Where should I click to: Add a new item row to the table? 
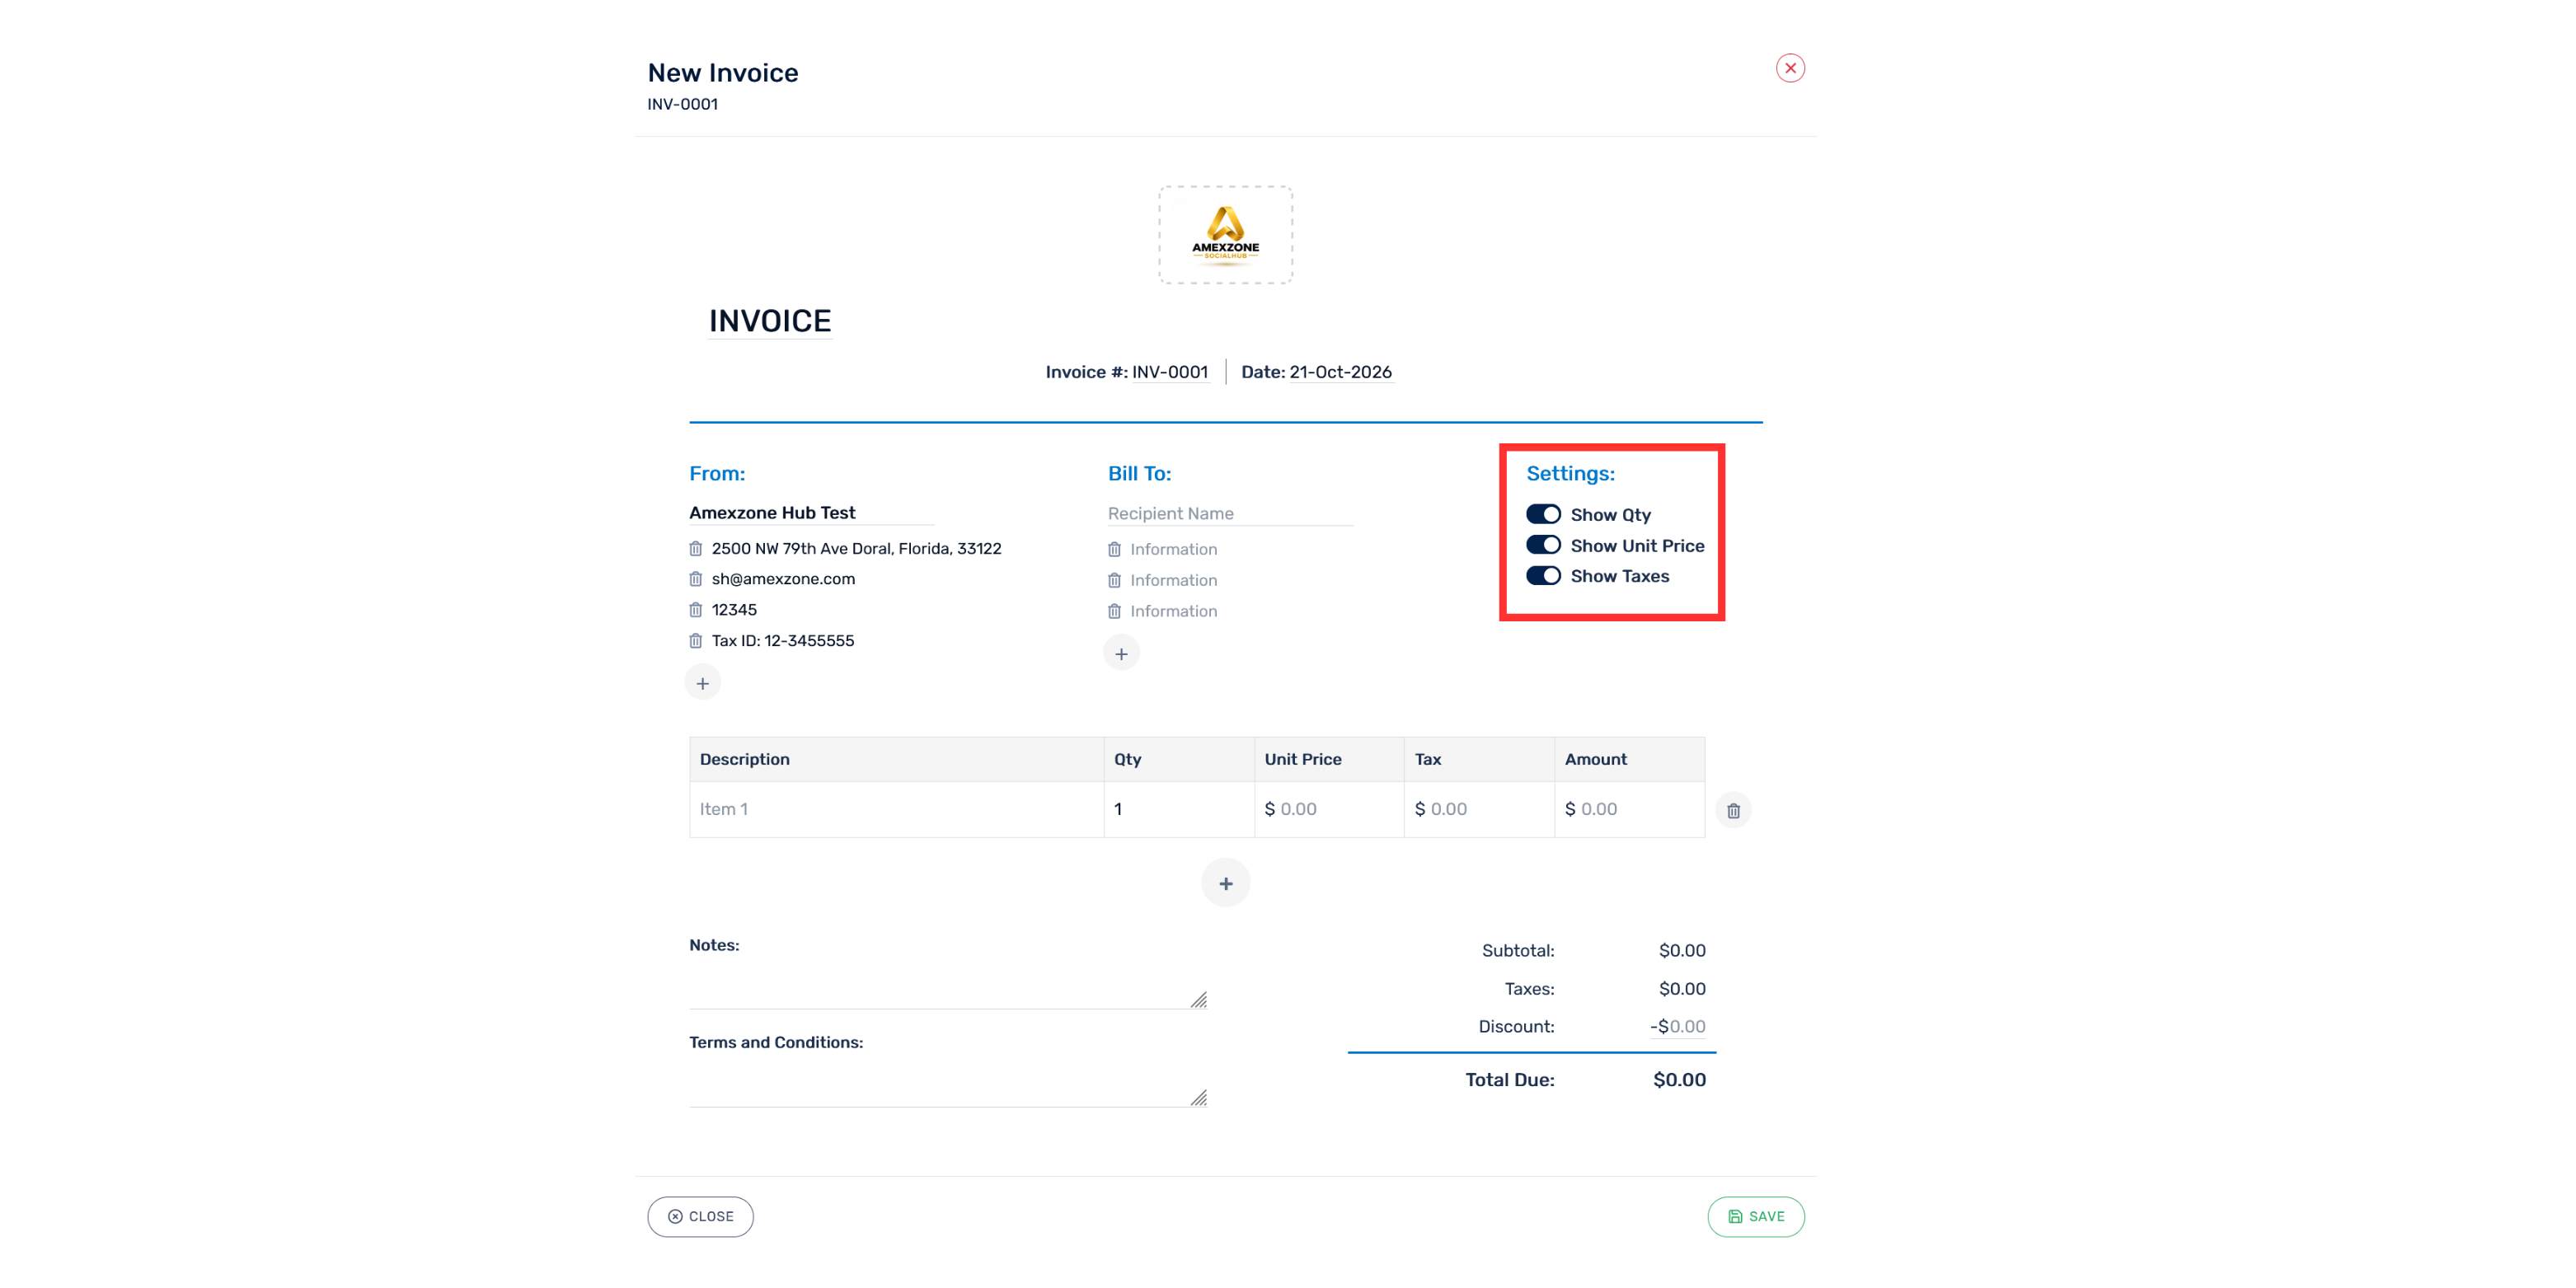(1225, 883)
